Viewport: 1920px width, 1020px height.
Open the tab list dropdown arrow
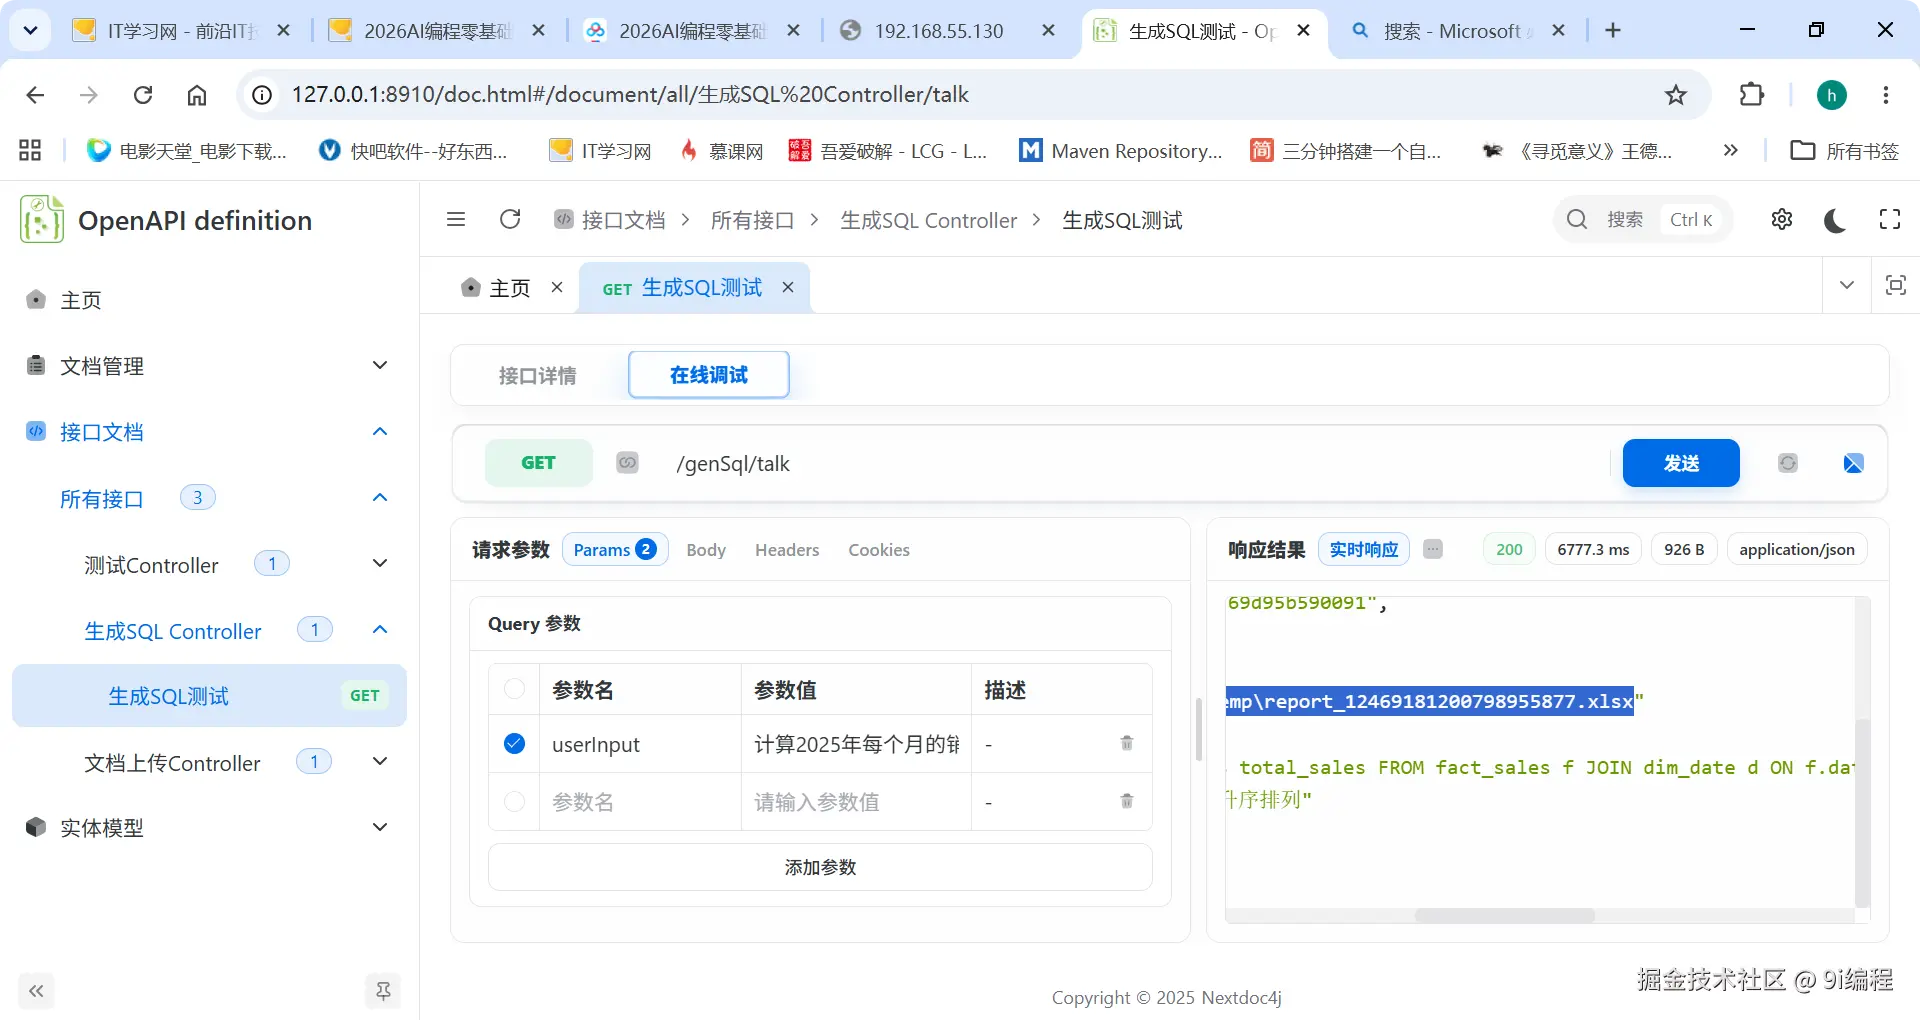tap(1847, 285)
